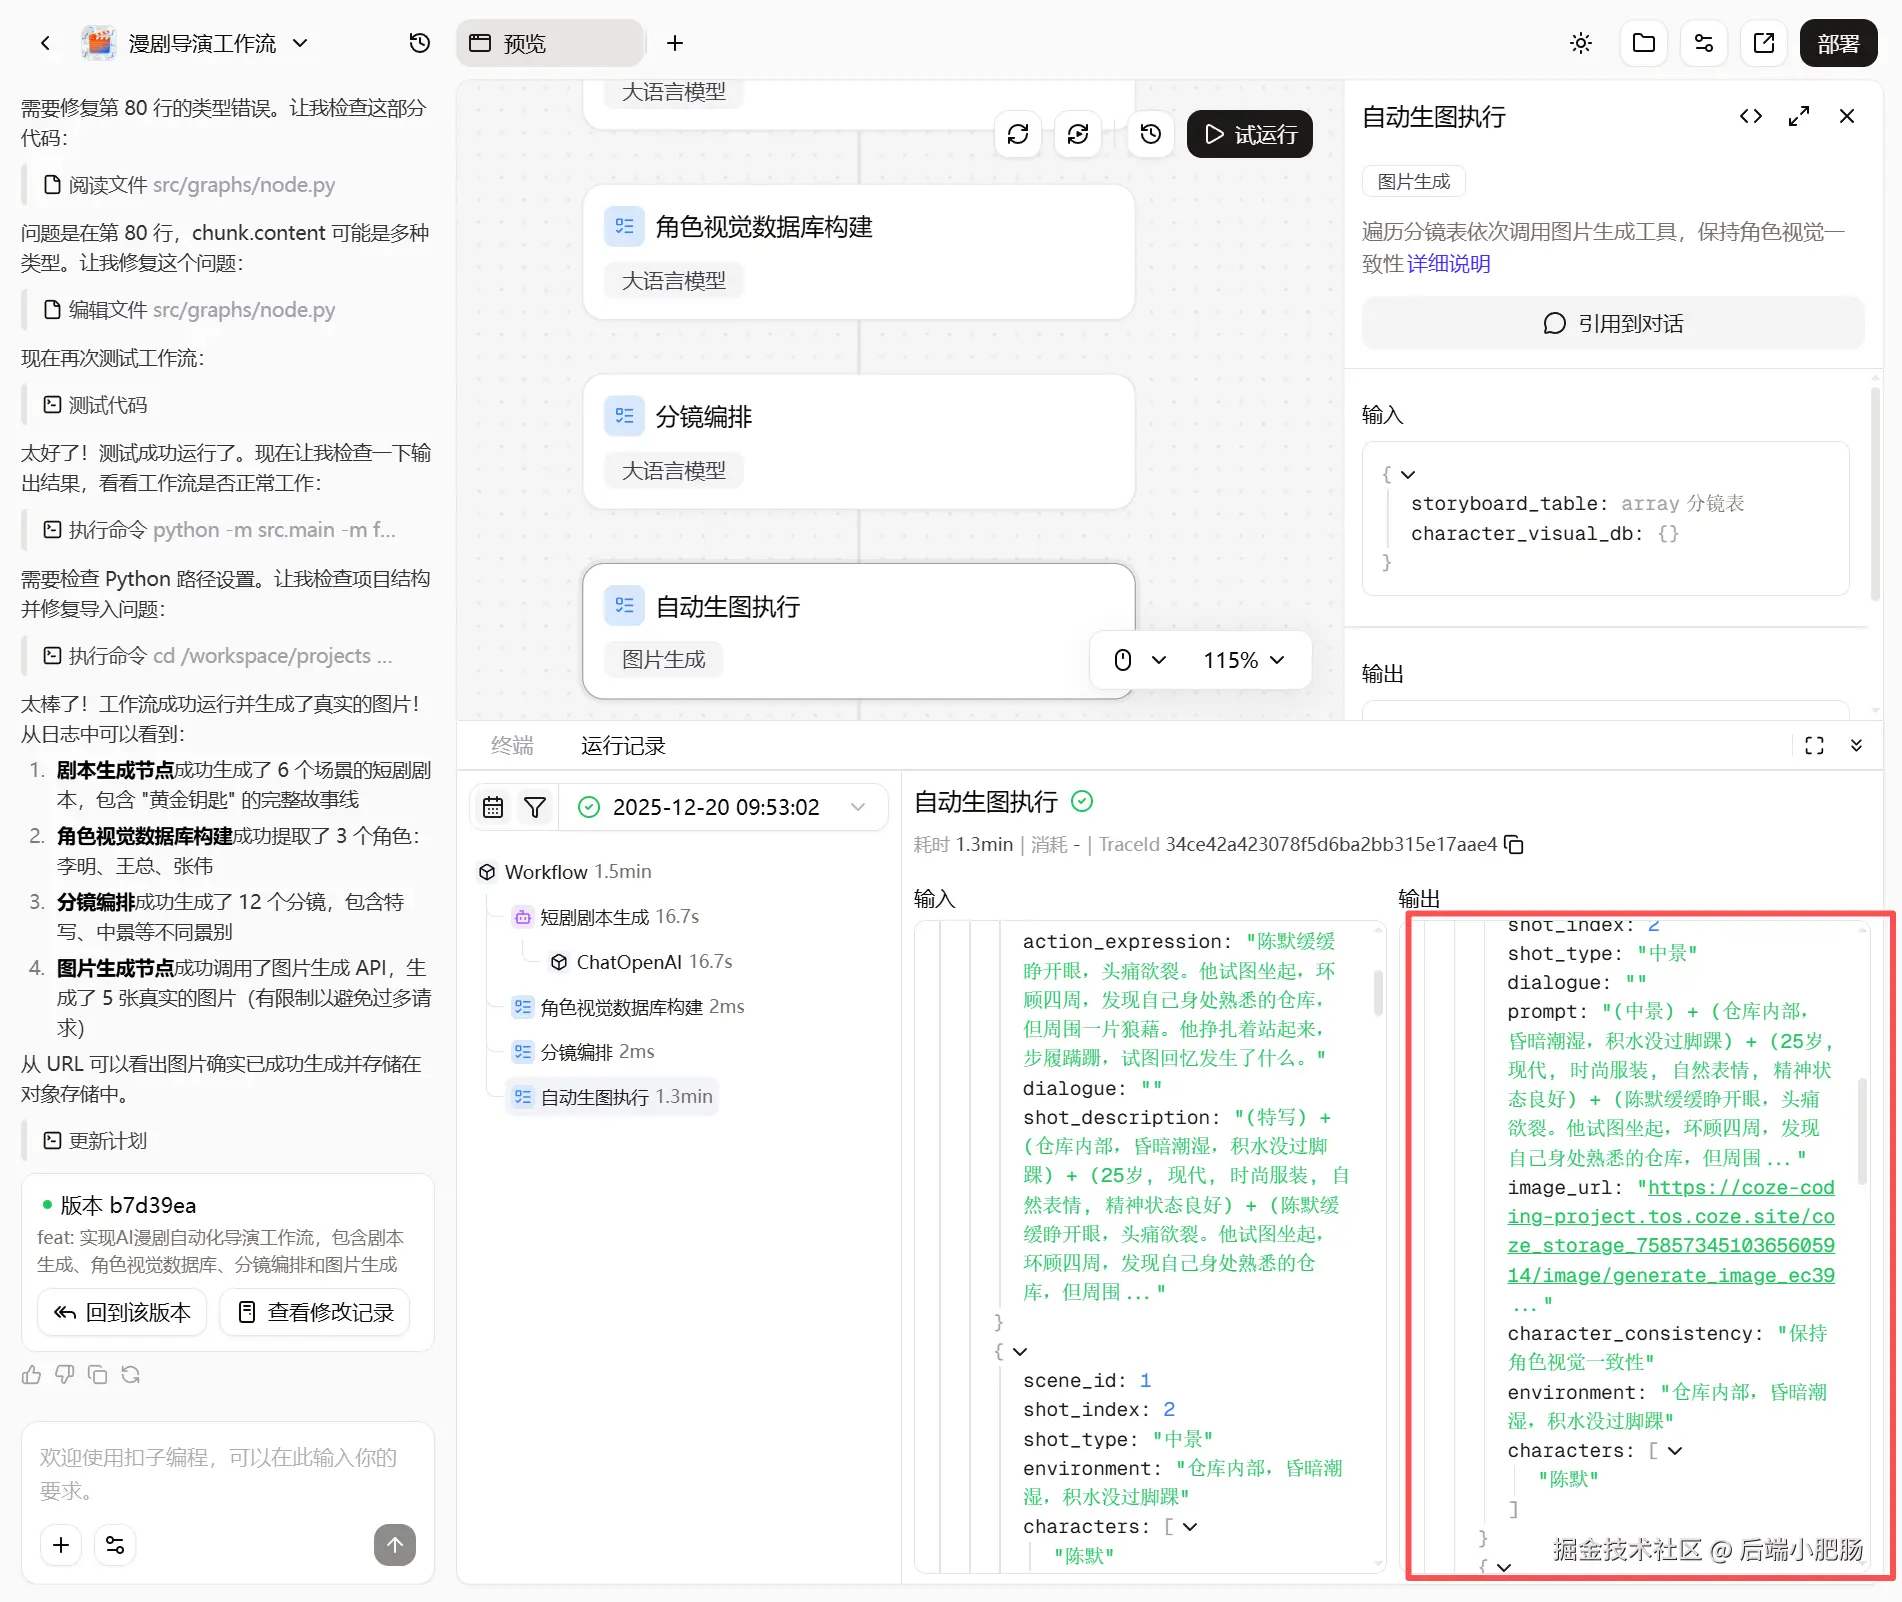Select 分镜编排 2ms tree row

pos(583,1052)
